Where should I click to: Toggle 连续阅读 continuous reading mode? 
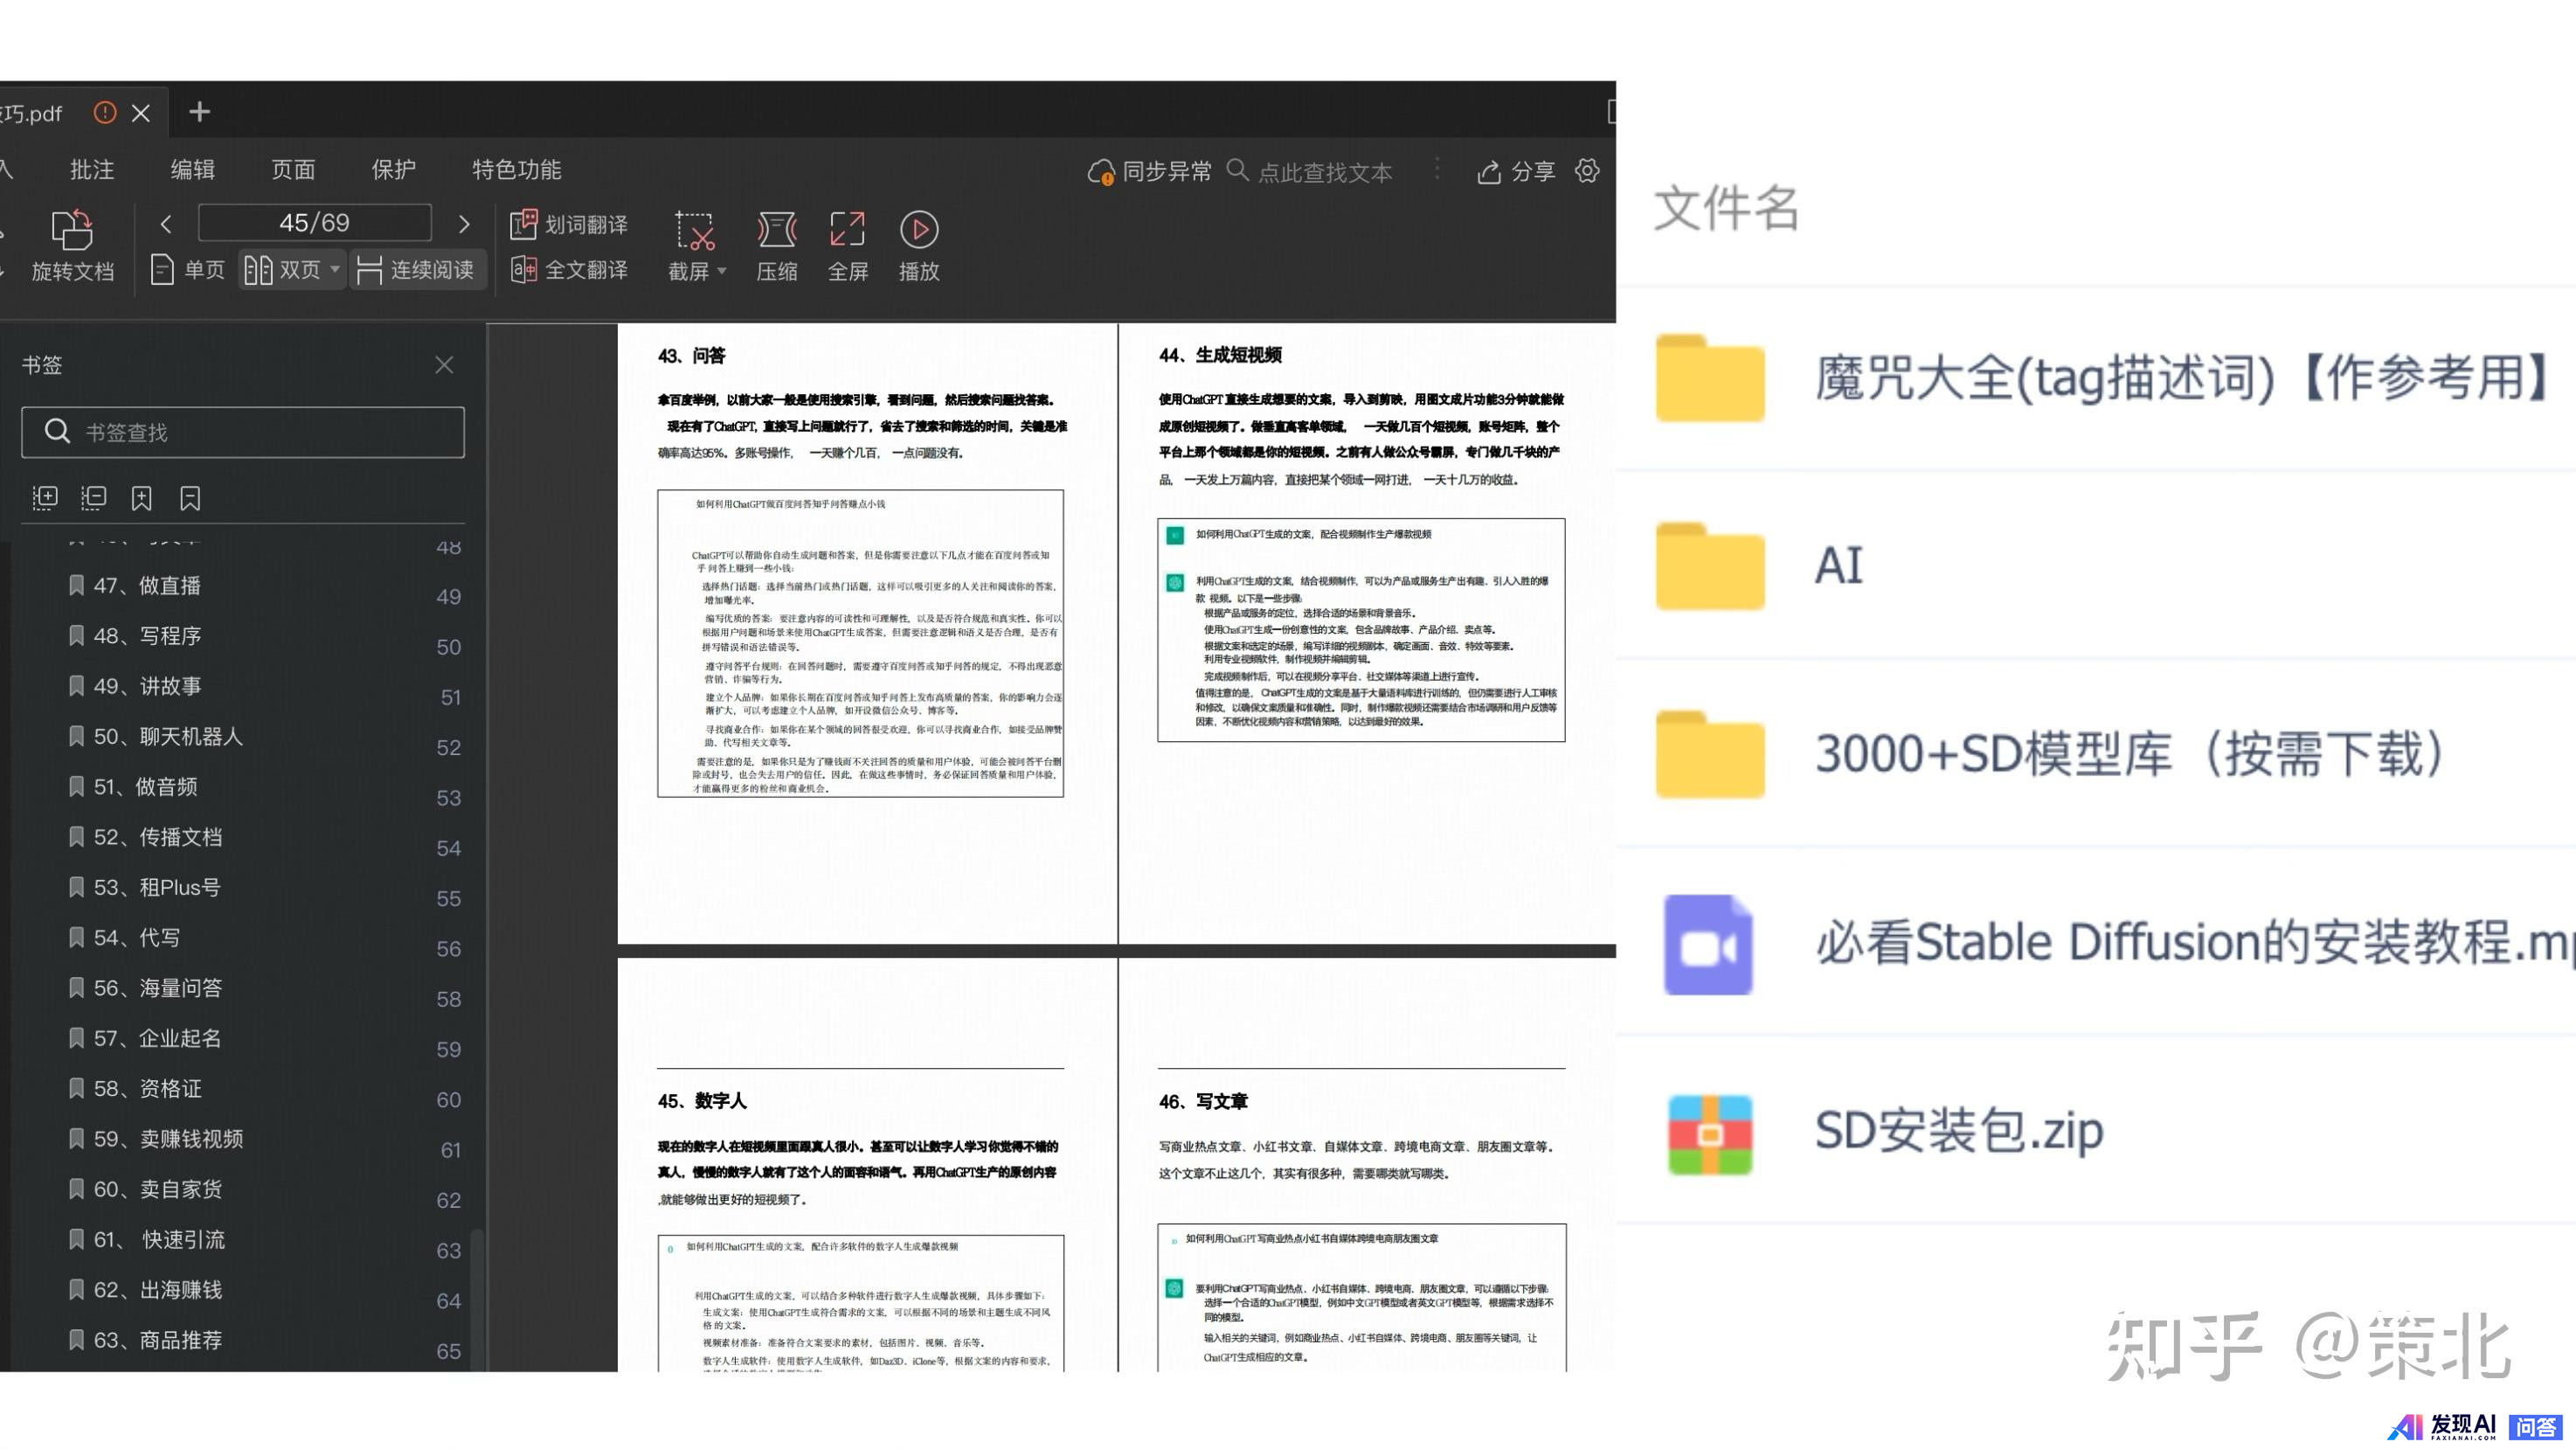click(x=415, y=269)
